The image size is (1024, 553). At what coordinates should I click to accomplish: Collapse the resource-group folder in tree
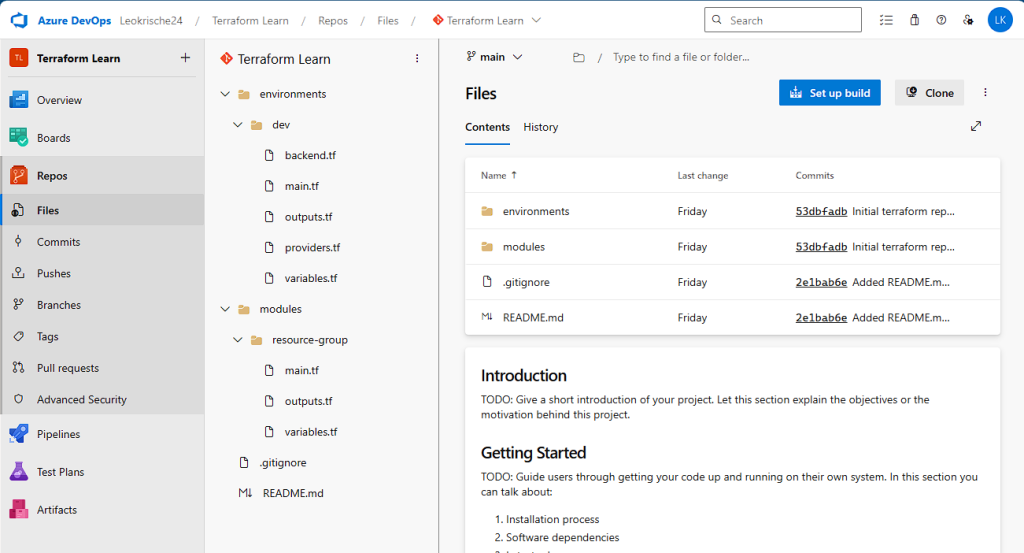coord(237,340)
